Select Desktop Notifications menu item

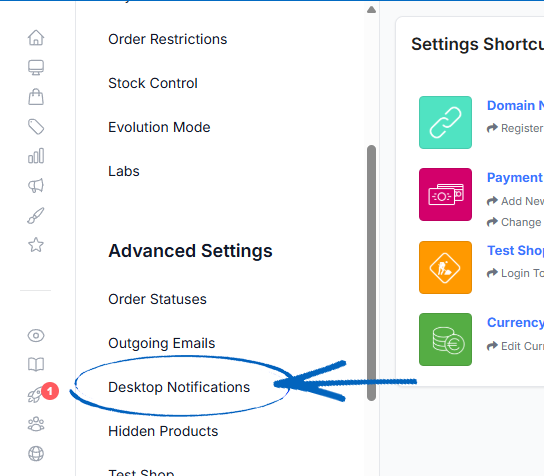[x=179, y=387]
